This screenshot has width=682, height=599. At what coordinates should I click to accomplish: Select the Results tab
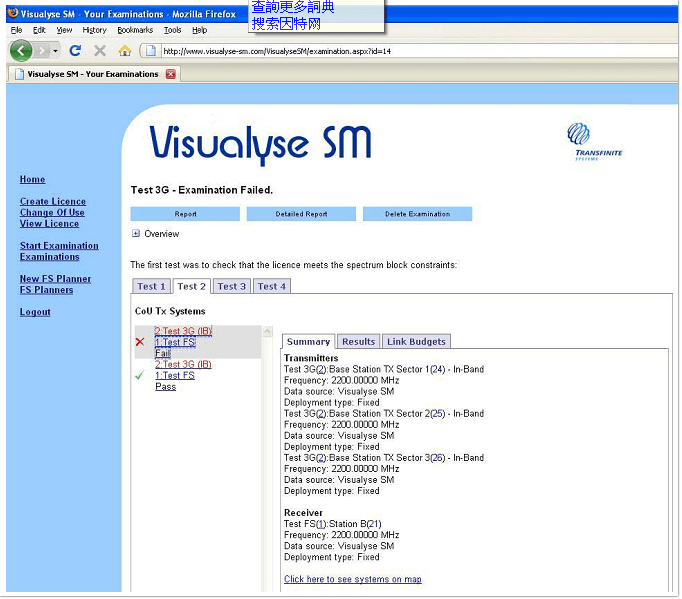pos(358,341)
